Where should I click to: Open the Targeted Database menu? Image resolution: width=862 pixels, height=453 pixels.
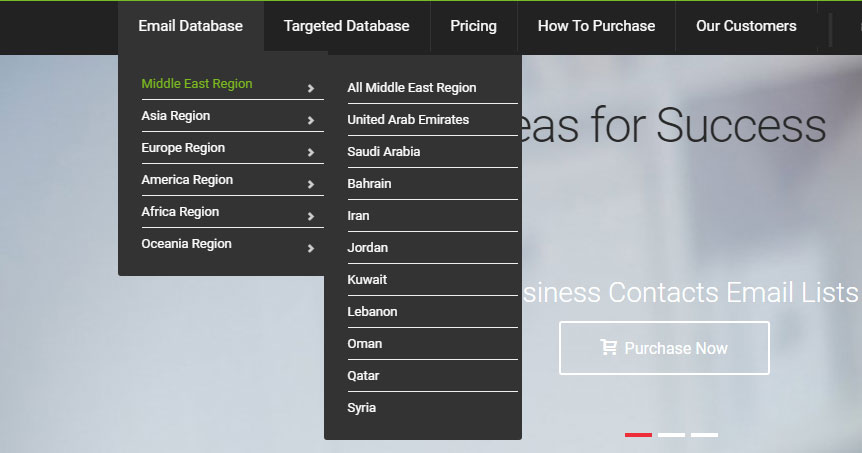pyautogui.click(x=346, y=26)
